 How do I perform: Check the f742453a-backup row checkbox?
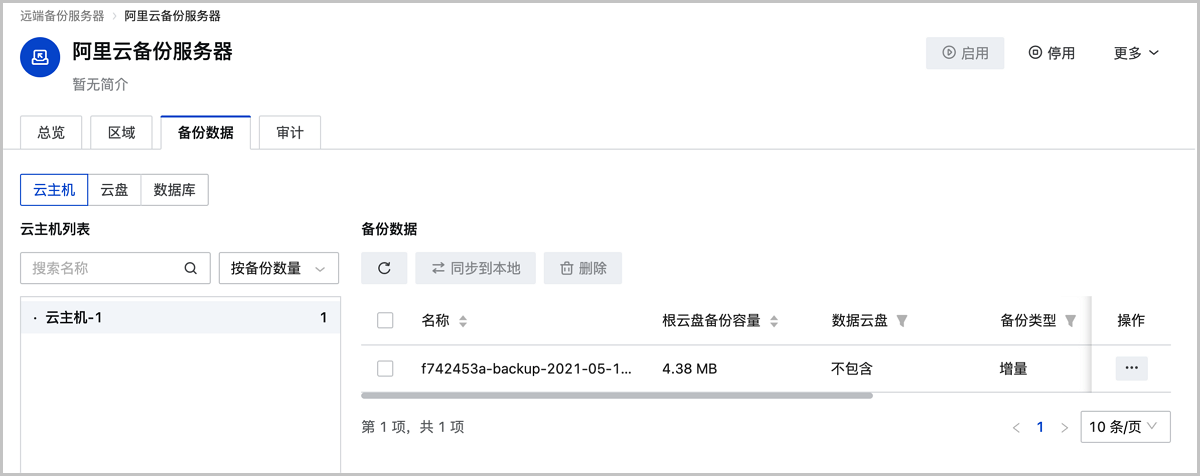pos(385,368)
